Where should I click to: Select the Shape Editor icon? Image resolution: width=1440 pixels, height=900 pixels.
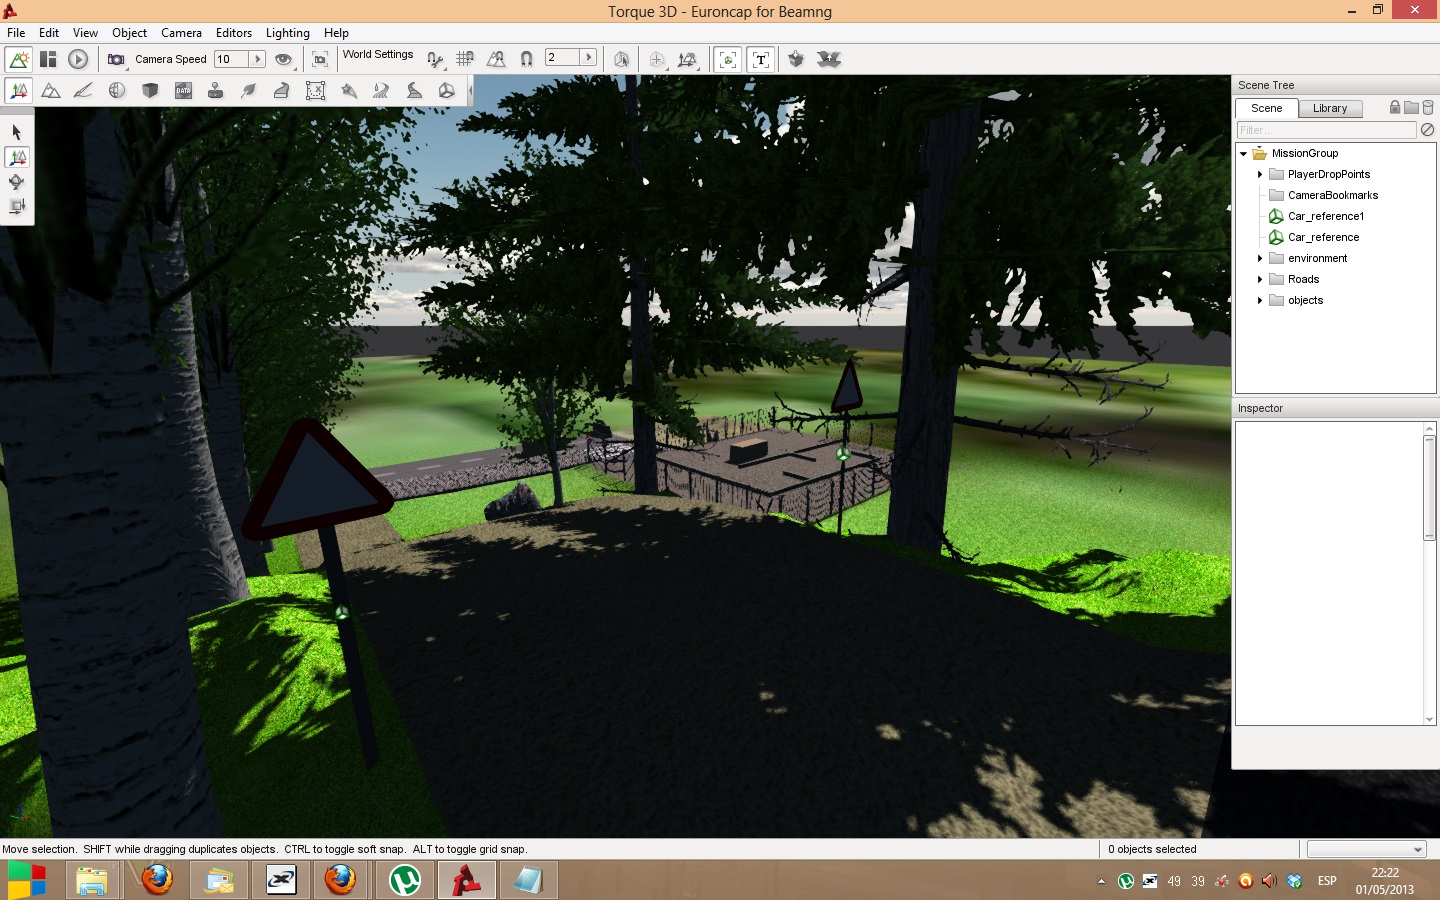447,91
